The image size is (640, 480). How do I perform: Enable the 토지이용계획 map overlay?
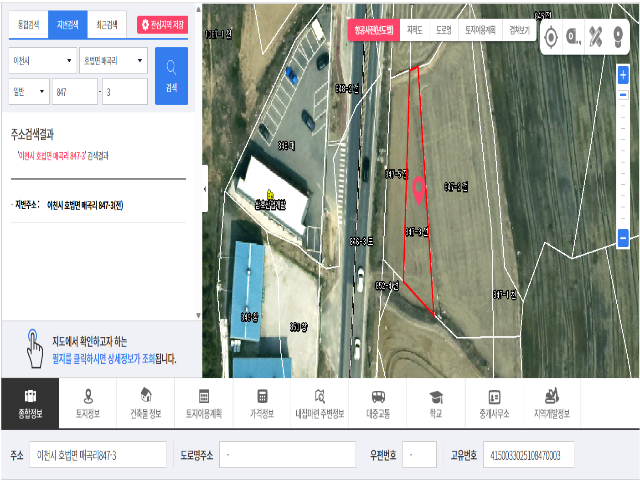(480, 30)
